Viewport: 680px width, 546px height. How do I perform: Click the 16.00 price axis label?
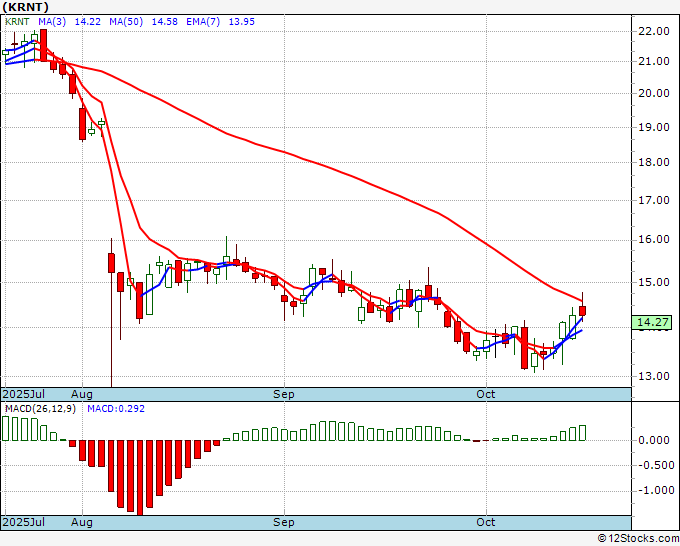654,239
